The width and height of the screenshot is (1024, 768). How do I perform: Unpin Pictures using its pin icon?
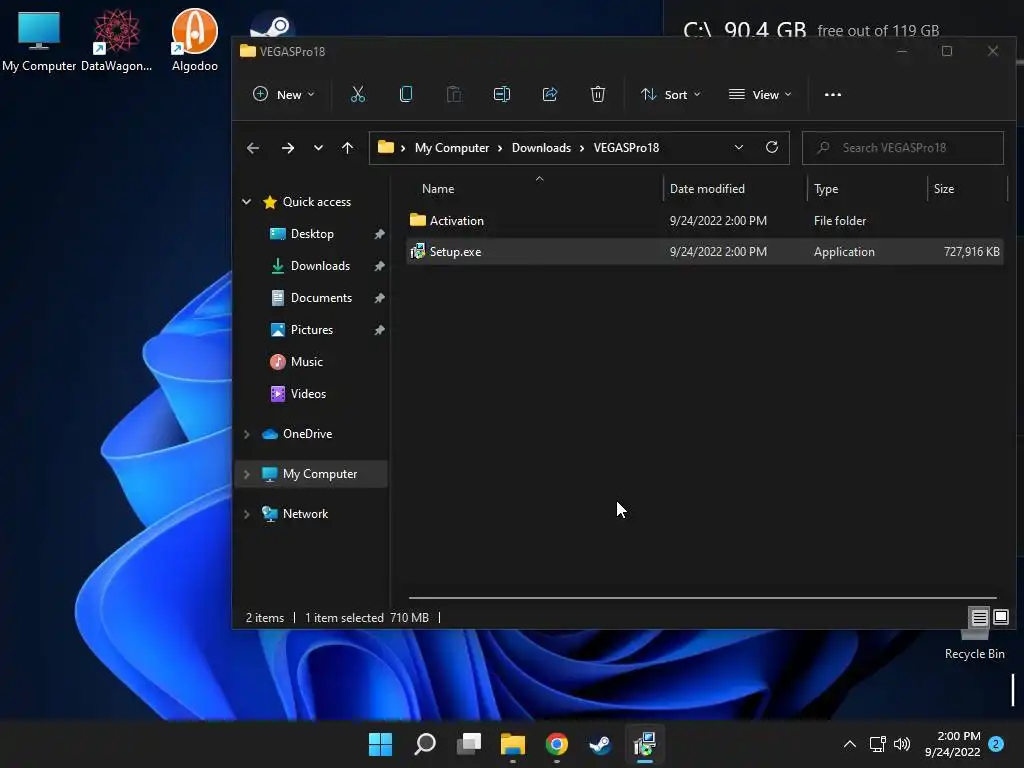(x=379, y=330)
